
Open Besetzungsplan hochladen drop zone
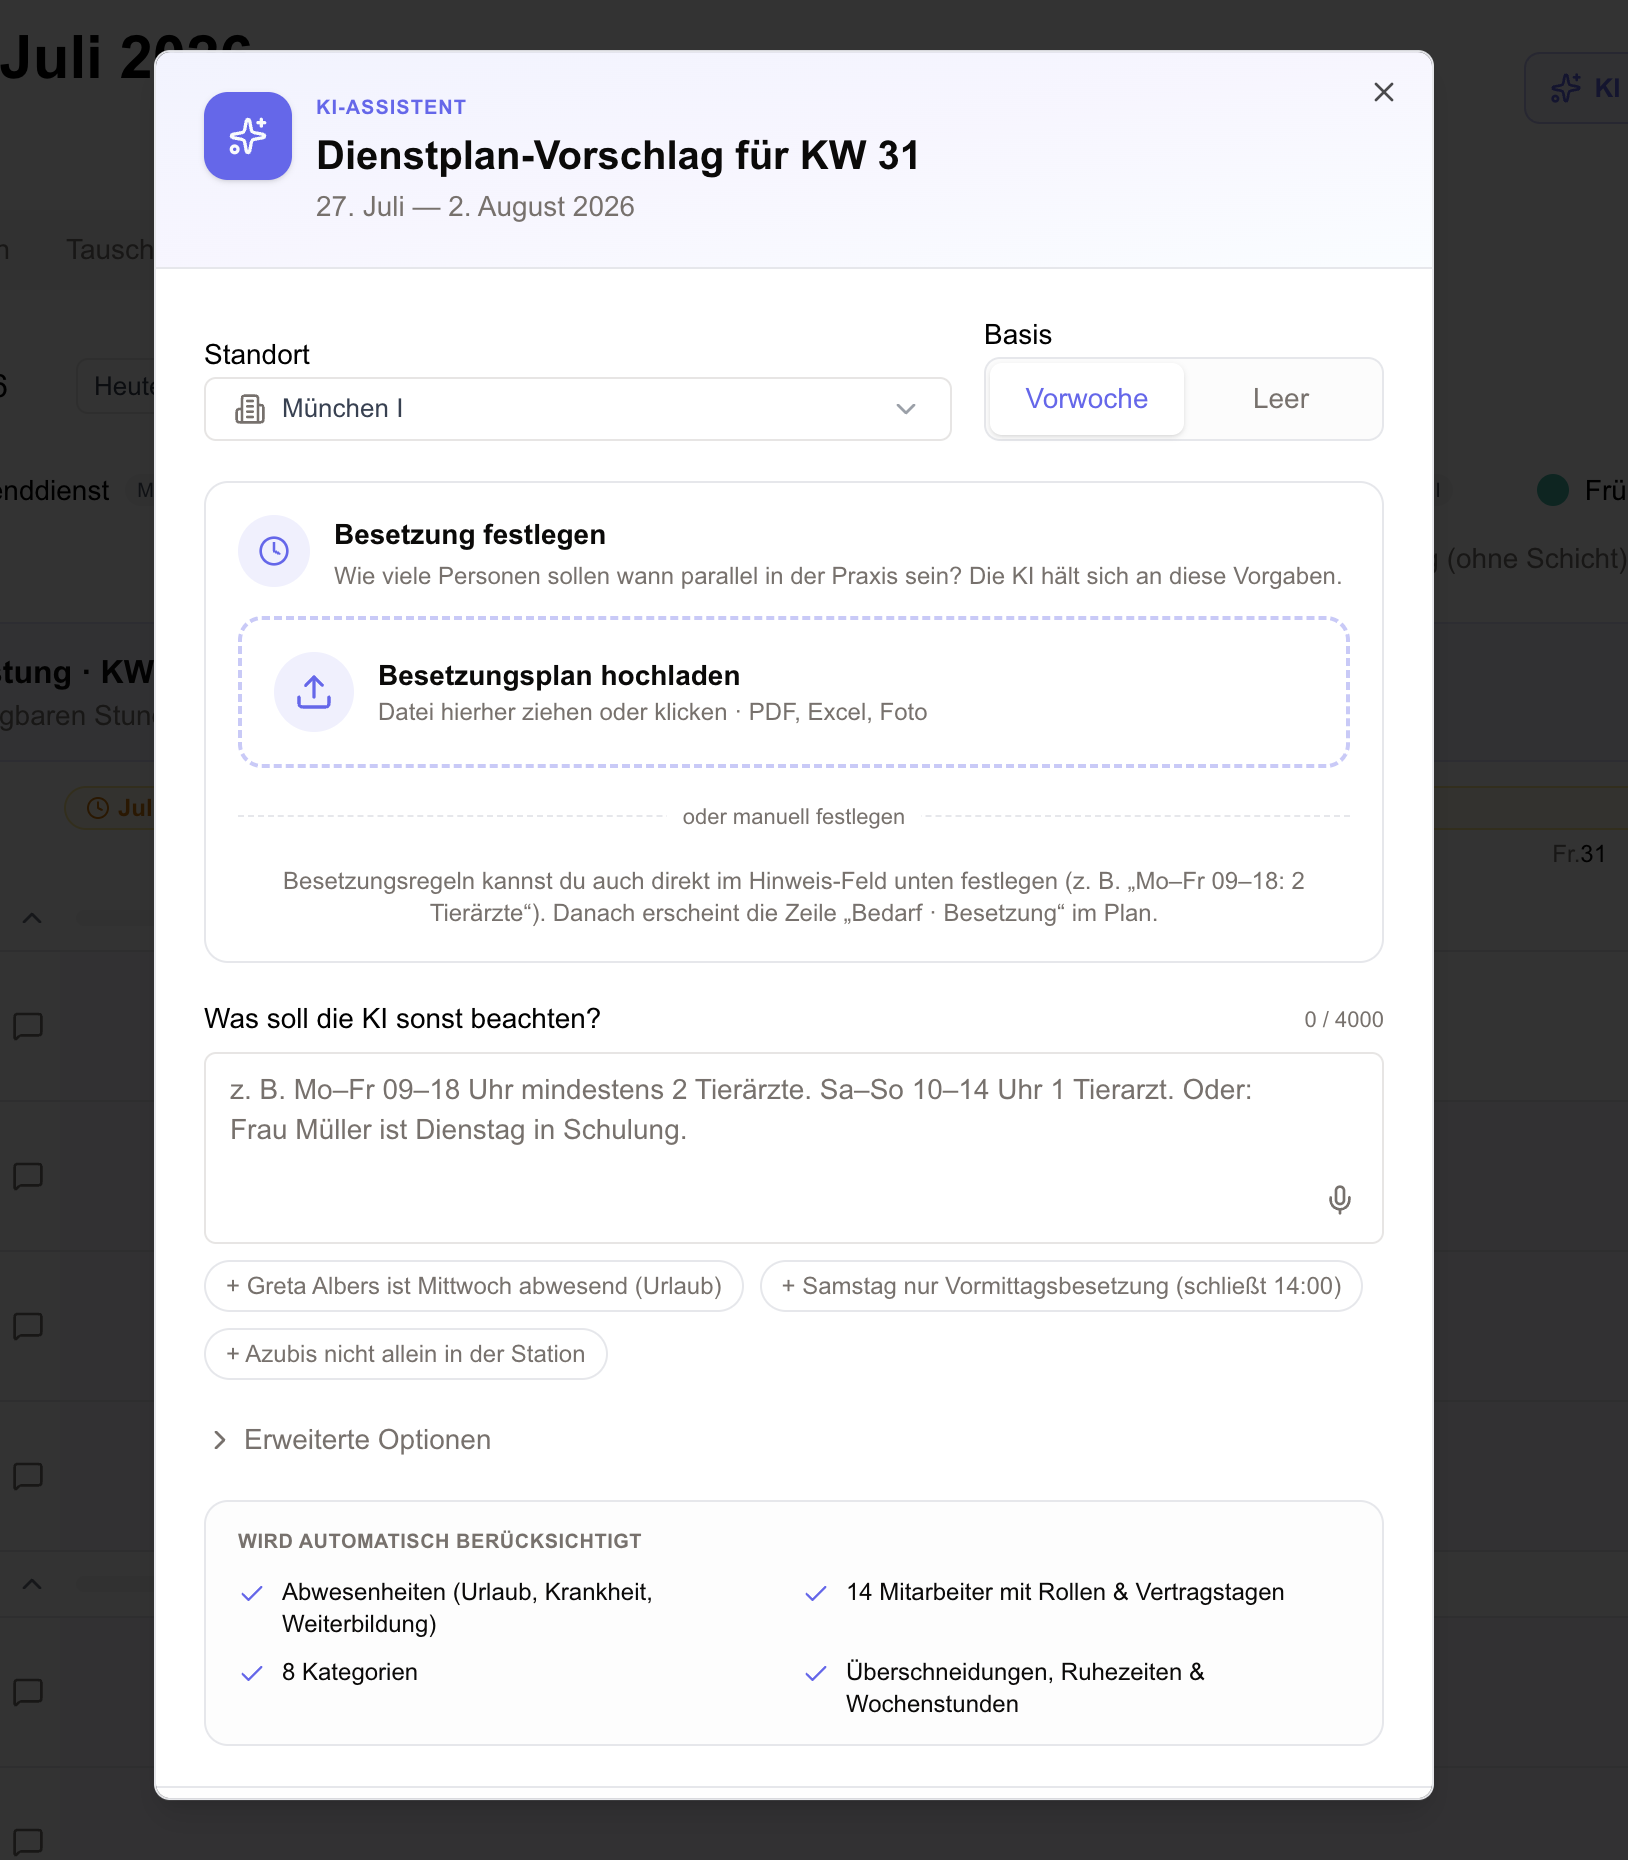(793, 692)
